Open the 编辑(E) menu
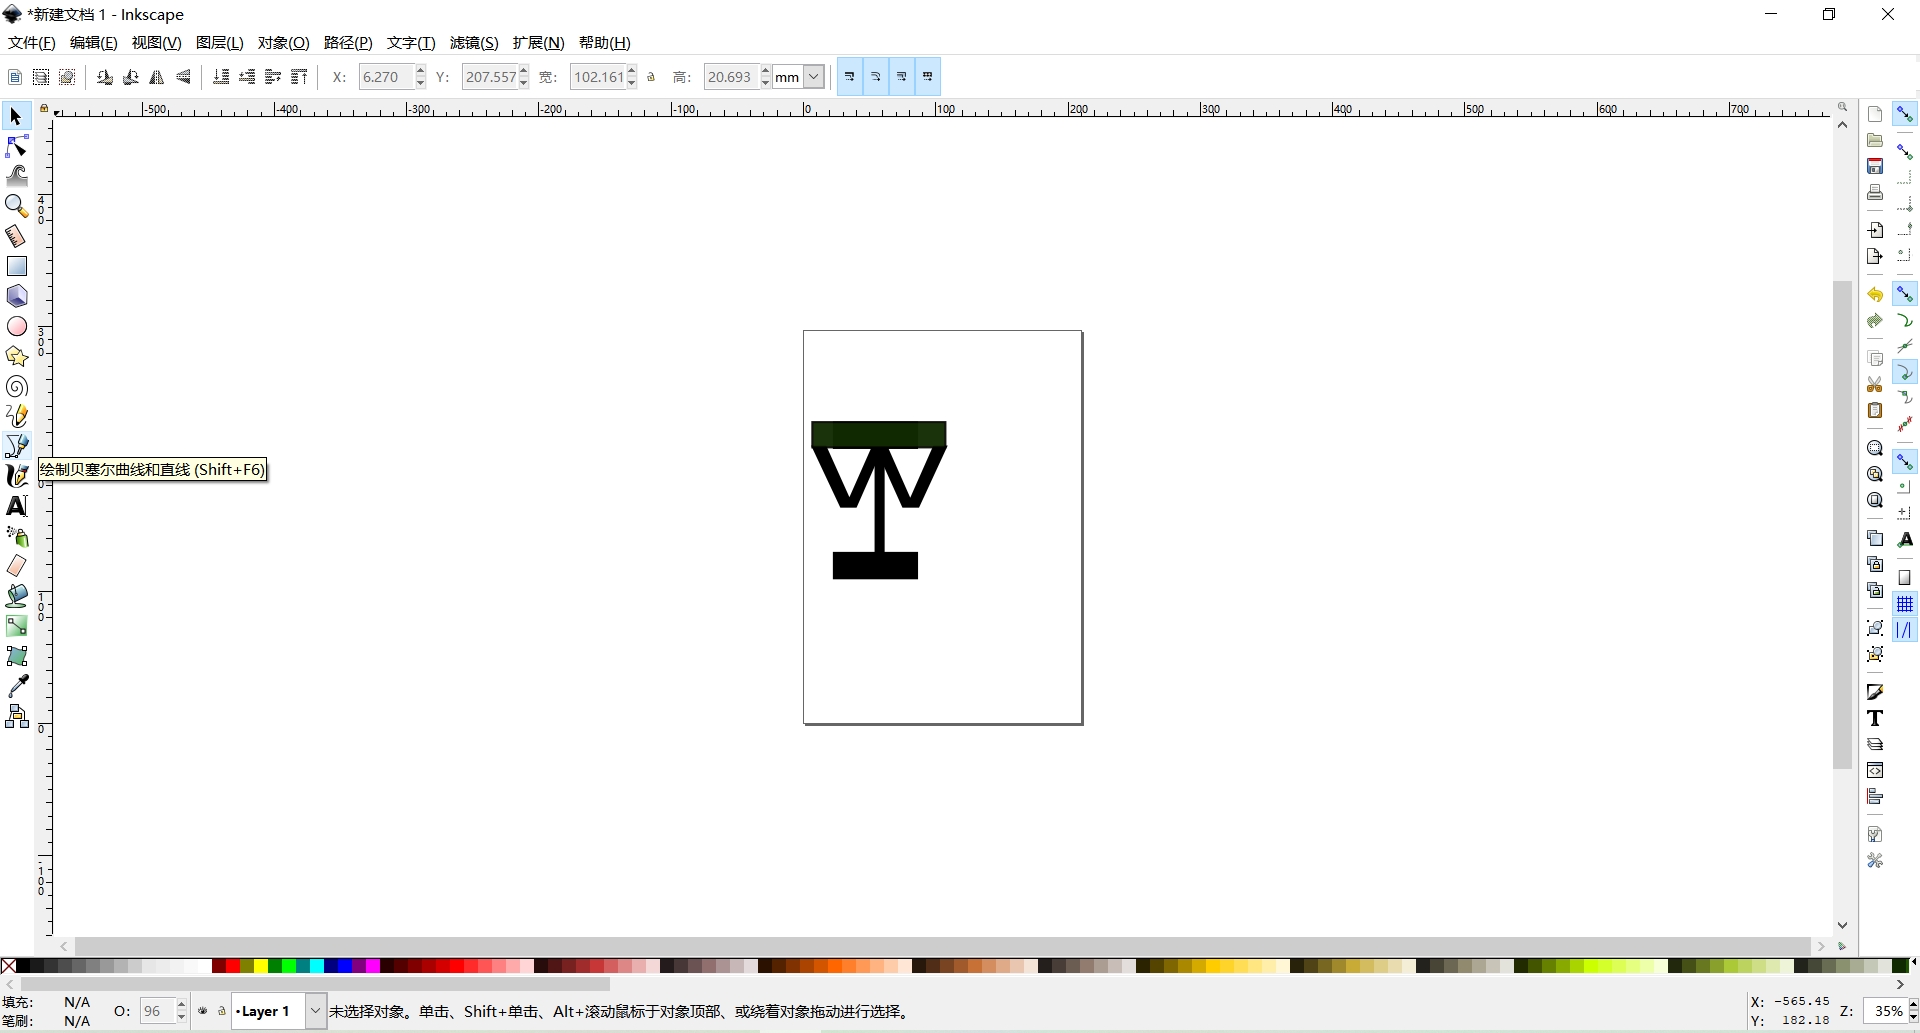This screenshot has width=1920, height=1033. click(x=94, y=43)
